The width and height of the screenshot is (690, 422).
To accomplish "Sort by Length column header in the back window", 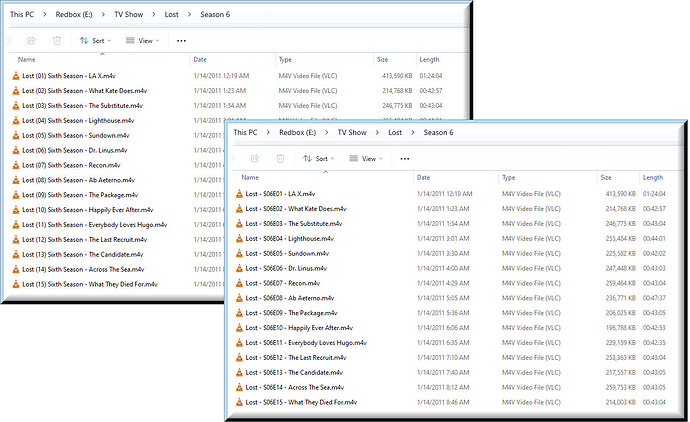I will click(429, 59).
